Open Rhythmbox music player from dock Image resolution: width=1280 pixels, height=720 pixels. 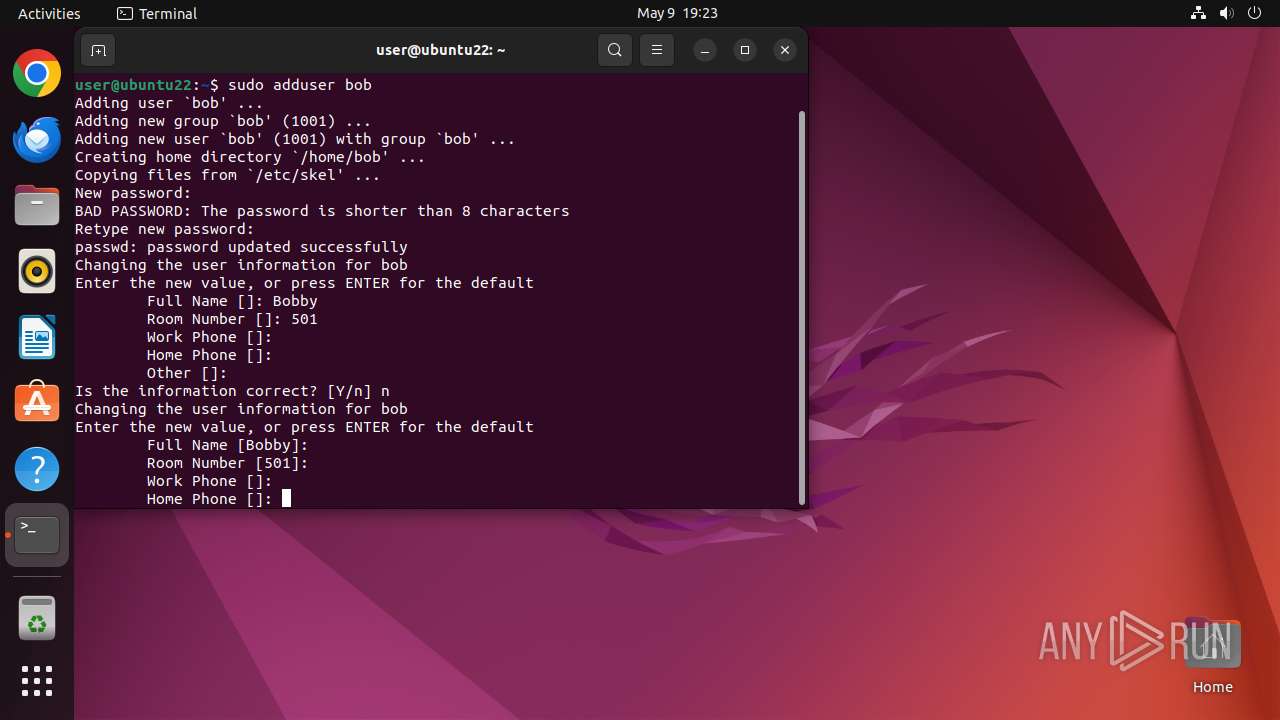(x=37, y=271)
